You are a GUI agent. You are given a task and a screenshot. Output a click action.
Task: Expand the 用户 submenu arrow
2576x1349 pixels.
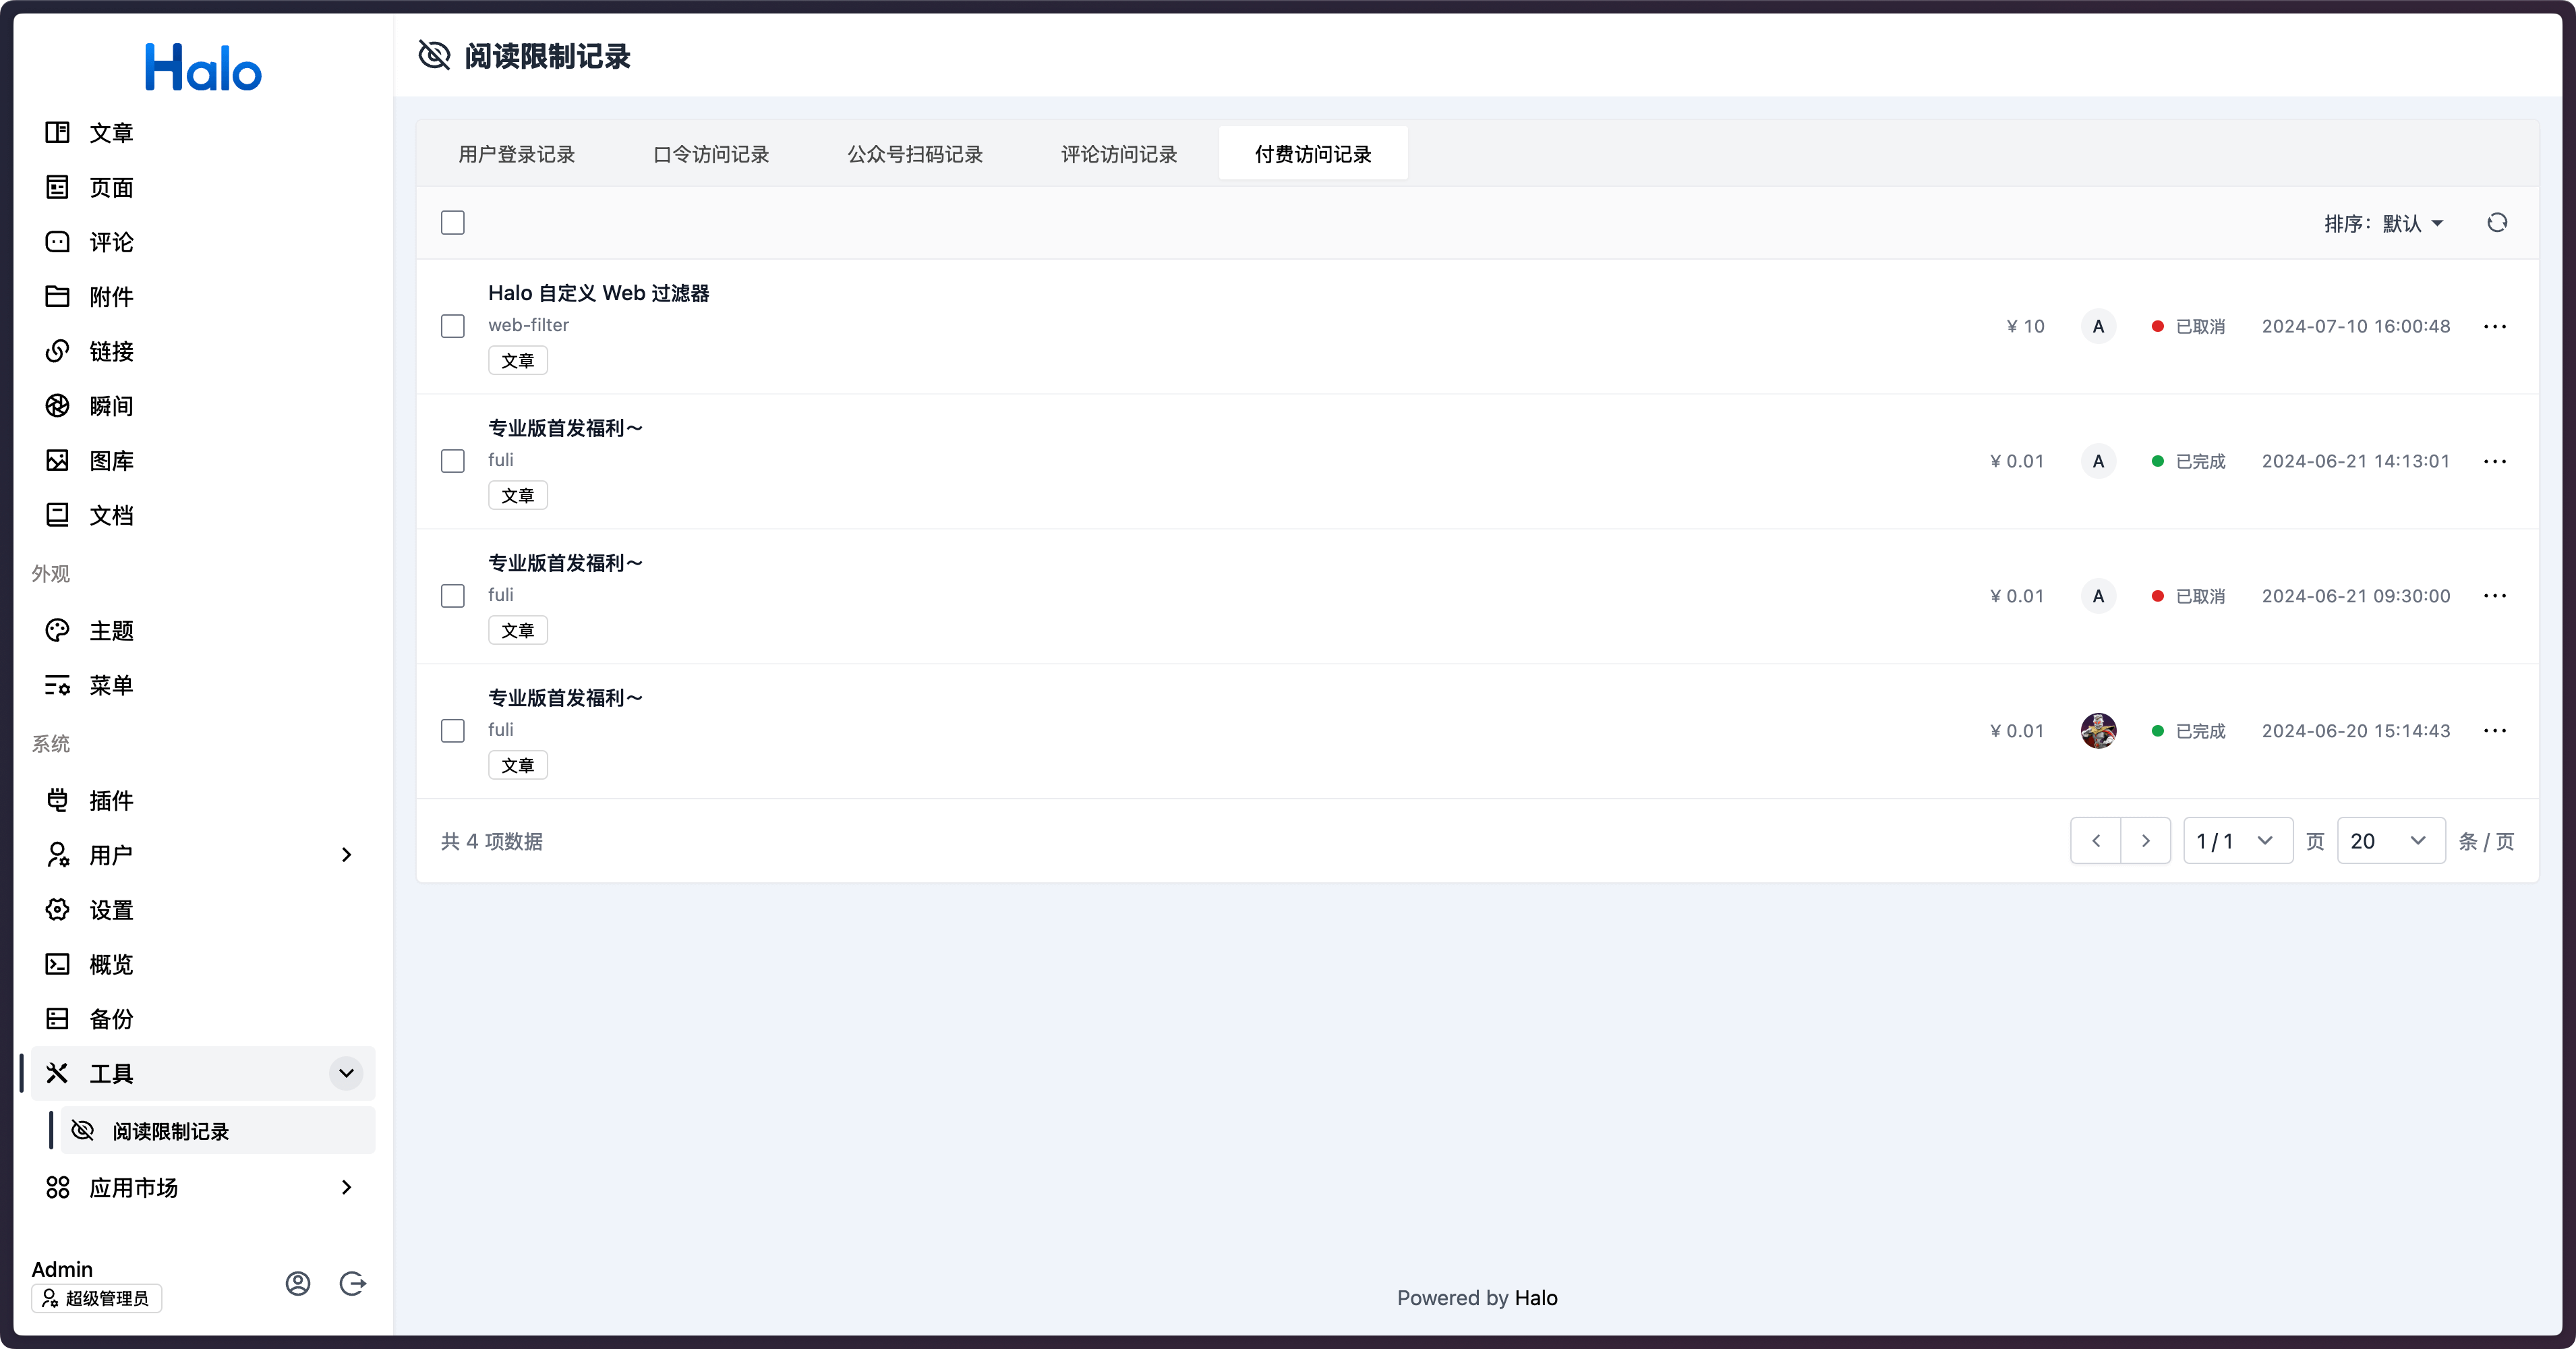coord(346,855)
